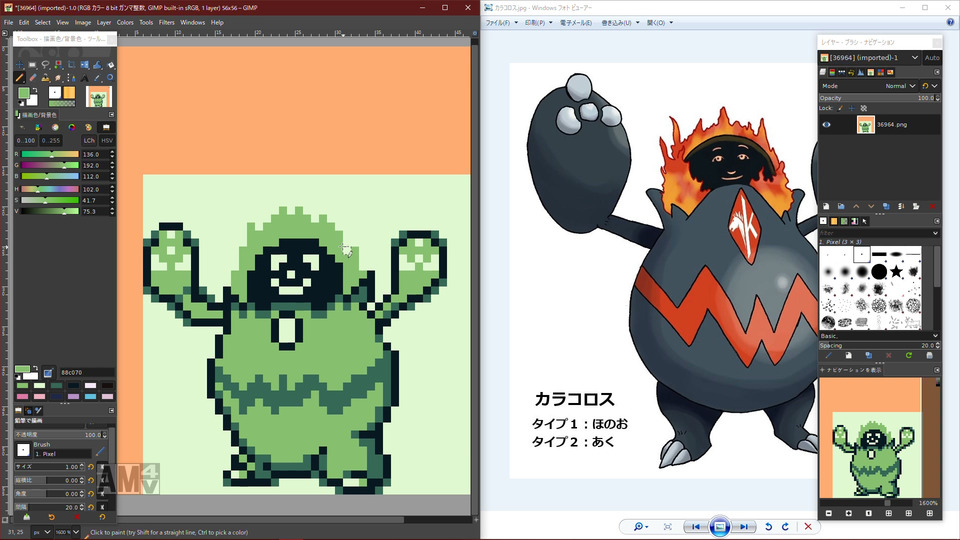
Task: Swap foreground and background colors
Action: (35, 90)
